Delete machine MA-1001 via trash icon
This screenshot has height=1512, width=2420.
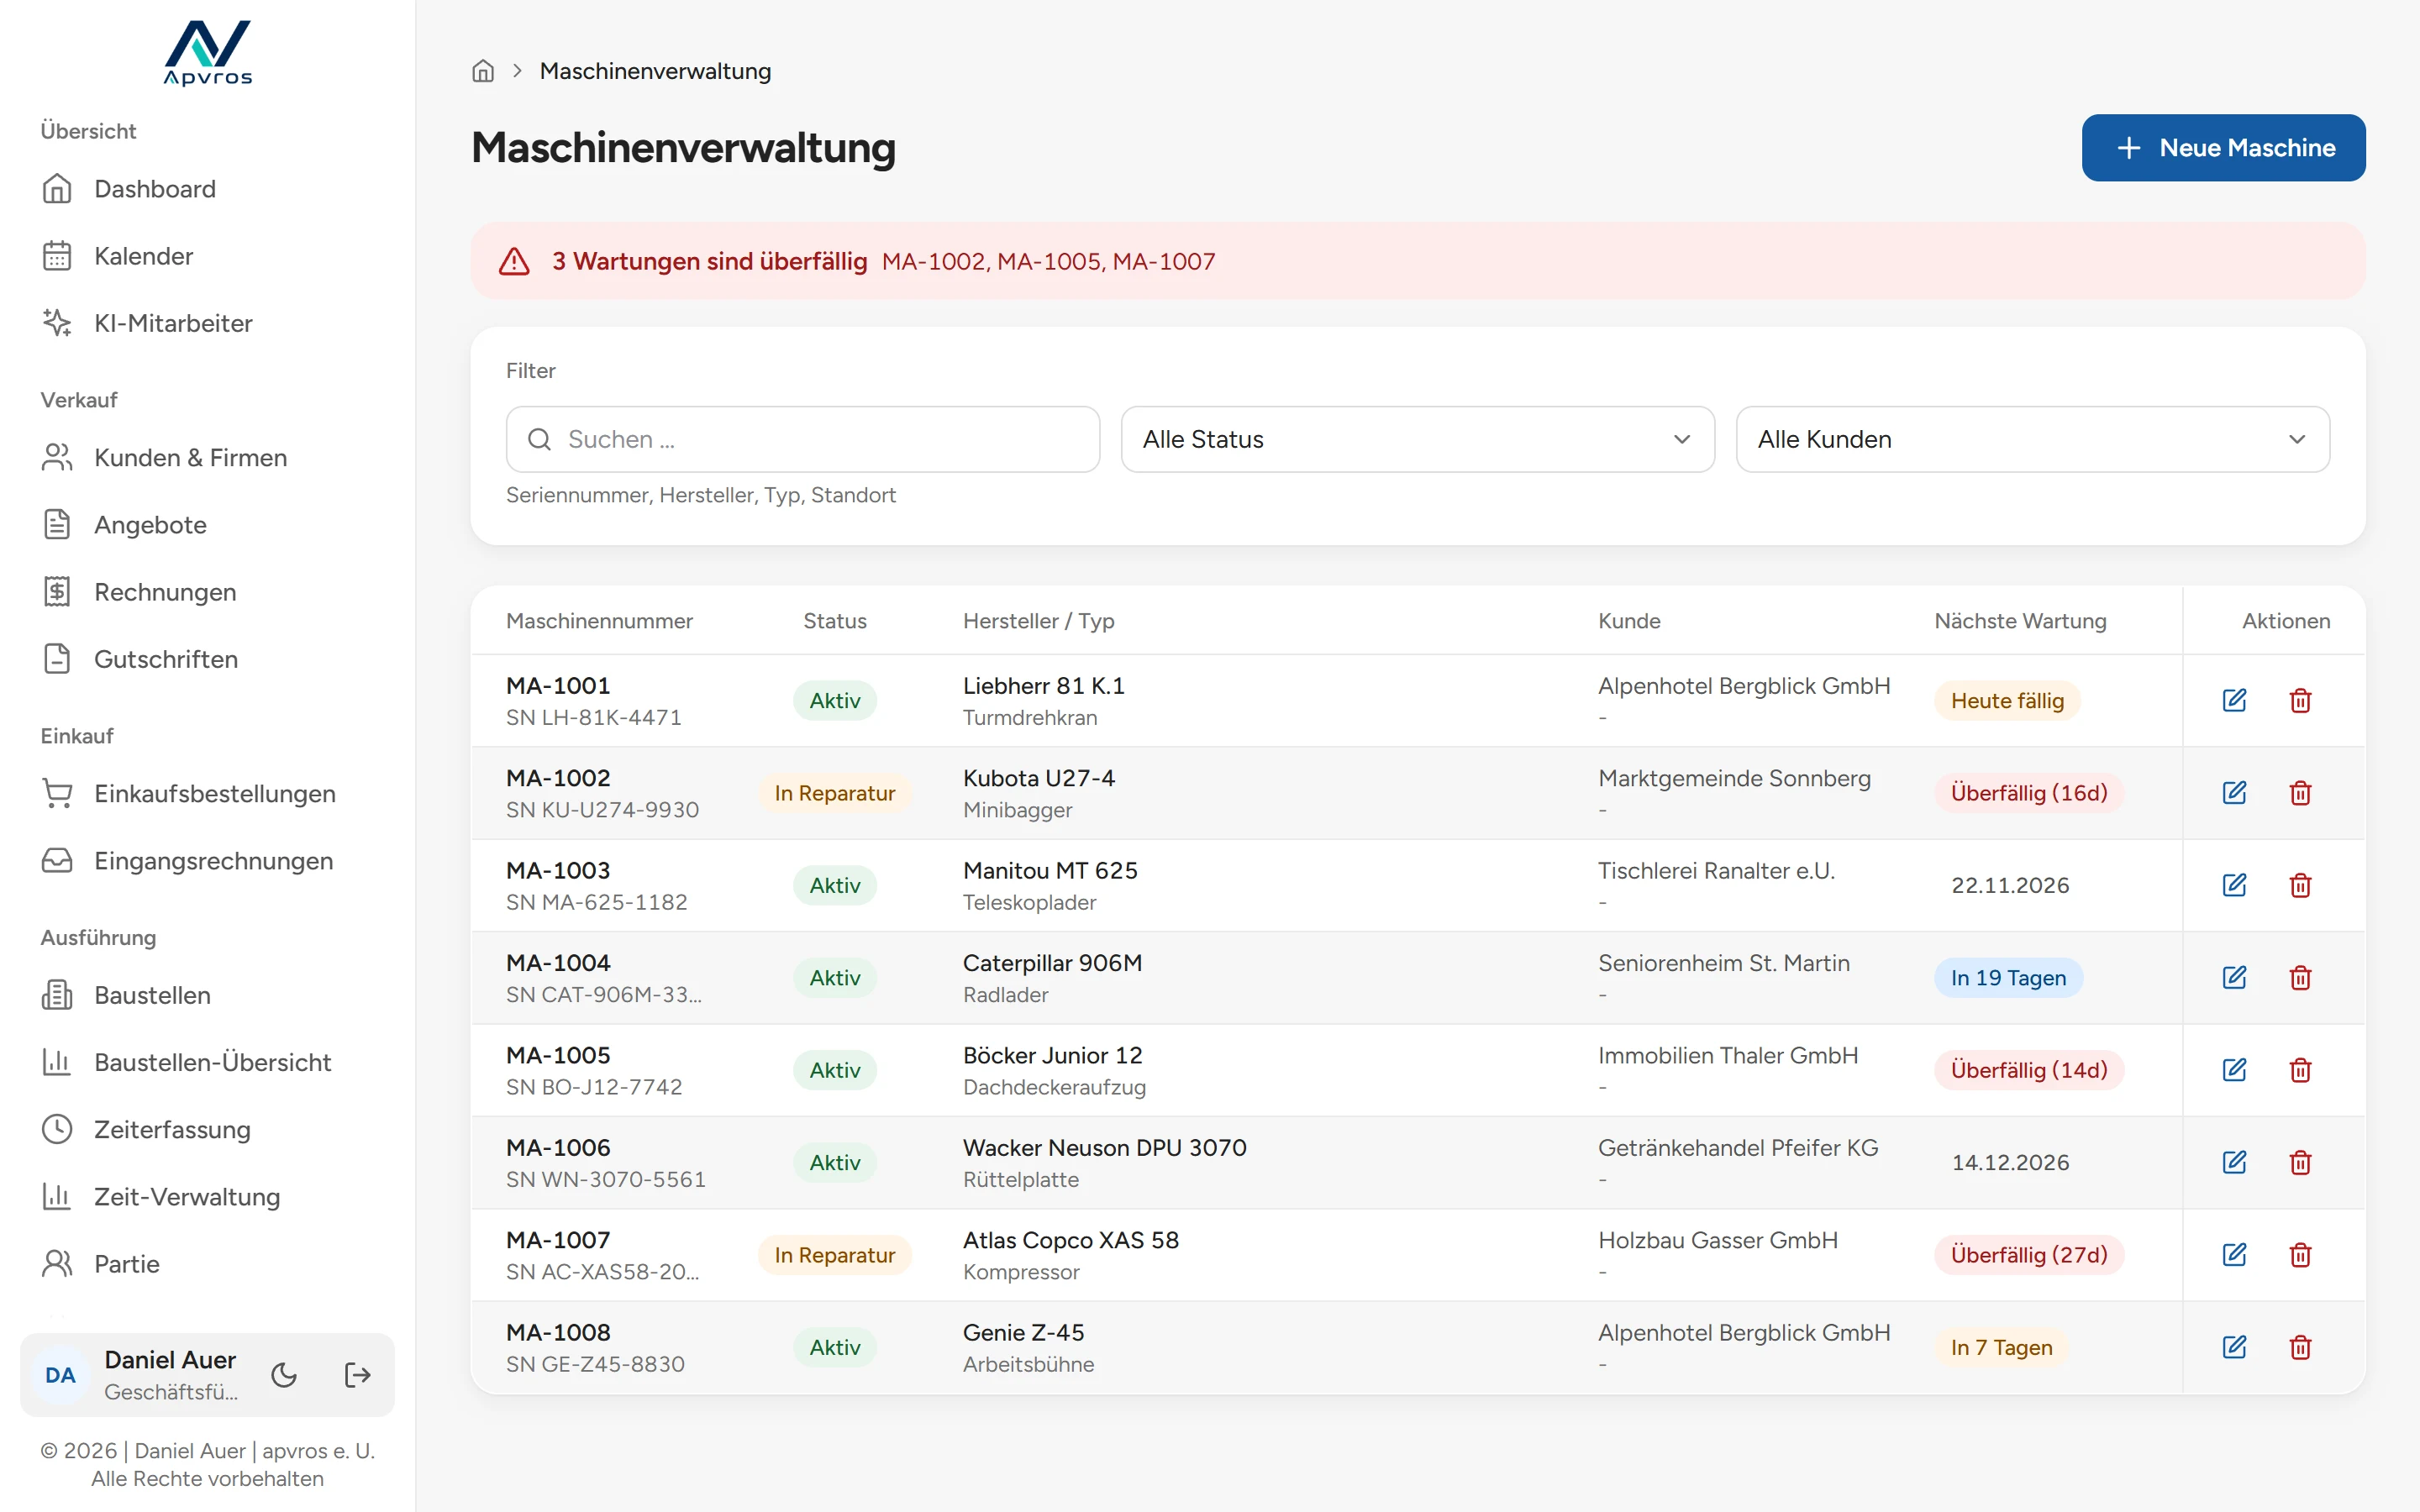coord(2300,700)
